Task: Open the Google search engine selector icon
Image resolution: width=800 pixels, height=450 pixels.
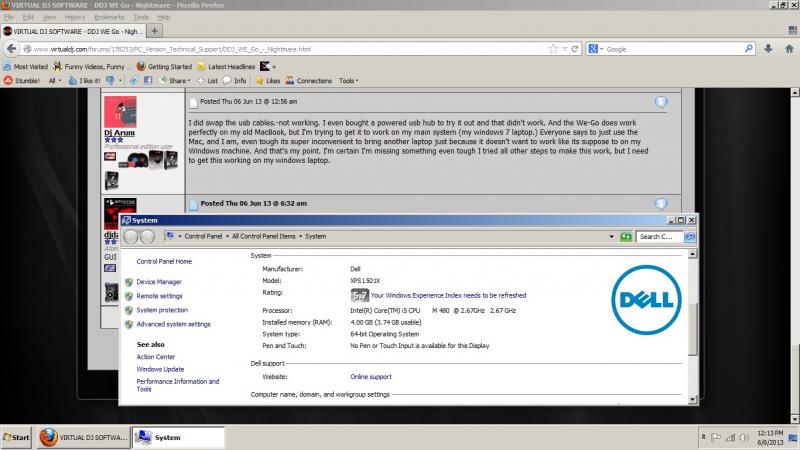Action: click(x=595, y=49)
